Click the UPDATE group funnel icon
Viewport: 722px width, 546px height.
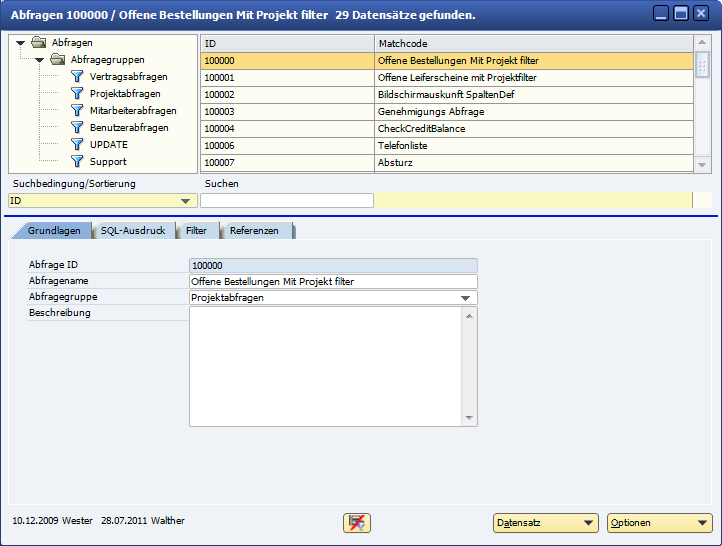point(77,145)
